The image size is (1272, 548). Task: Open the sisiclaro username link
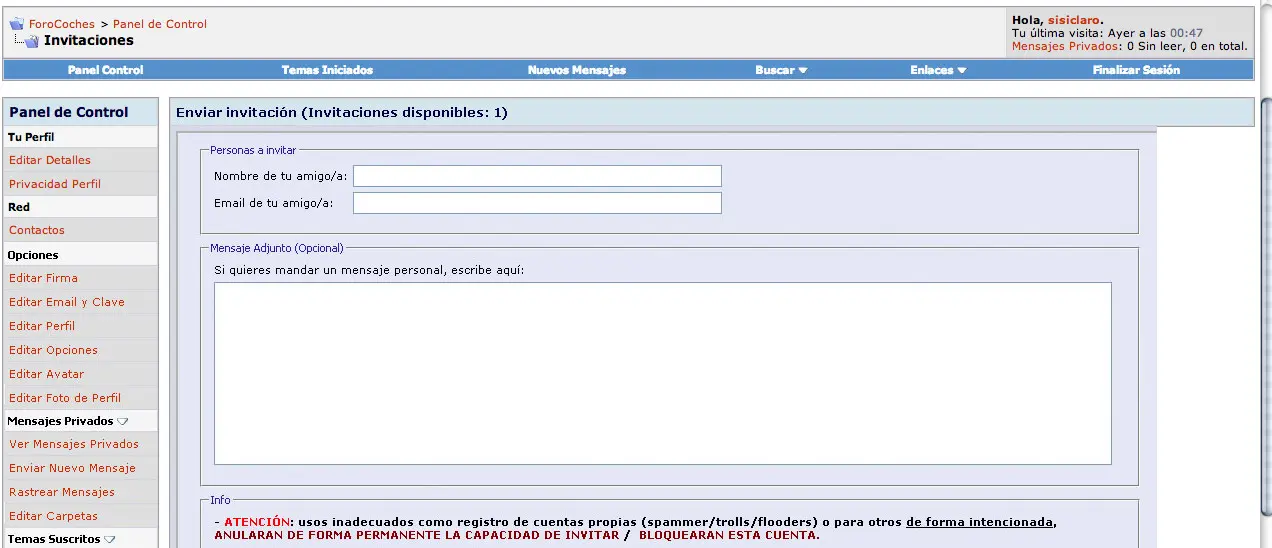point(1073,20)
